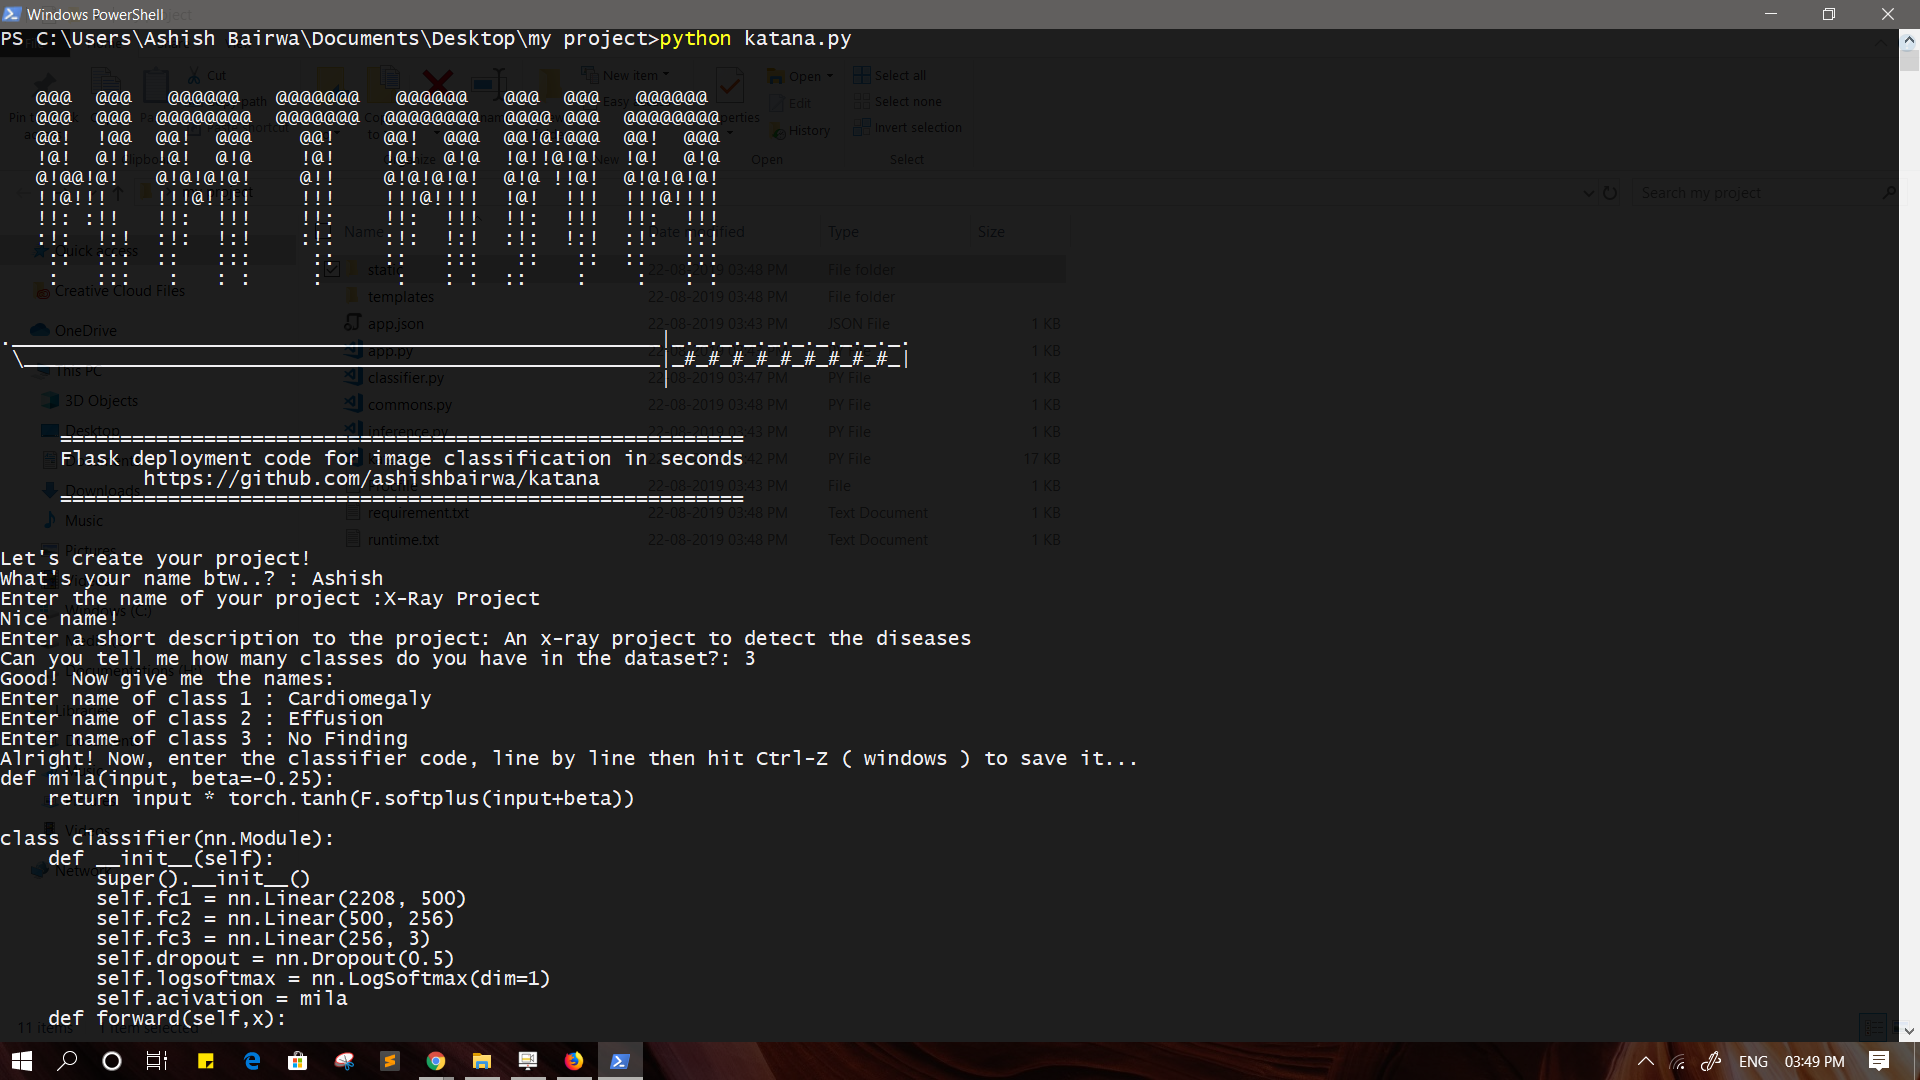Open Windows Ink Workspace in the tray

[1711, 1062]
